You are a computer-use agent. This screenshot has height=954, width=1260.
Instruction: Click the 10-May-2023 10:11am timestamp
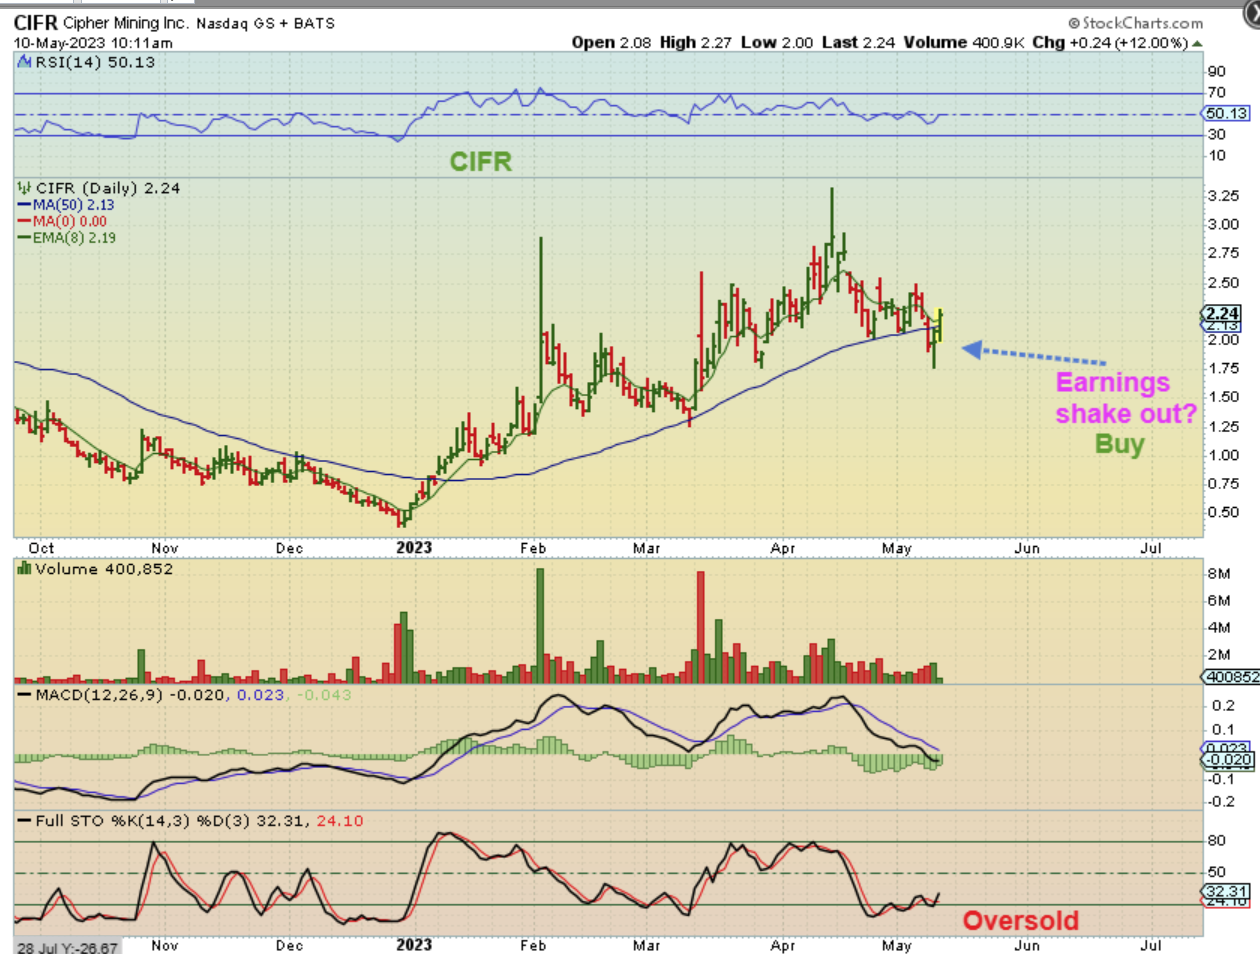(x=93, y=43)
